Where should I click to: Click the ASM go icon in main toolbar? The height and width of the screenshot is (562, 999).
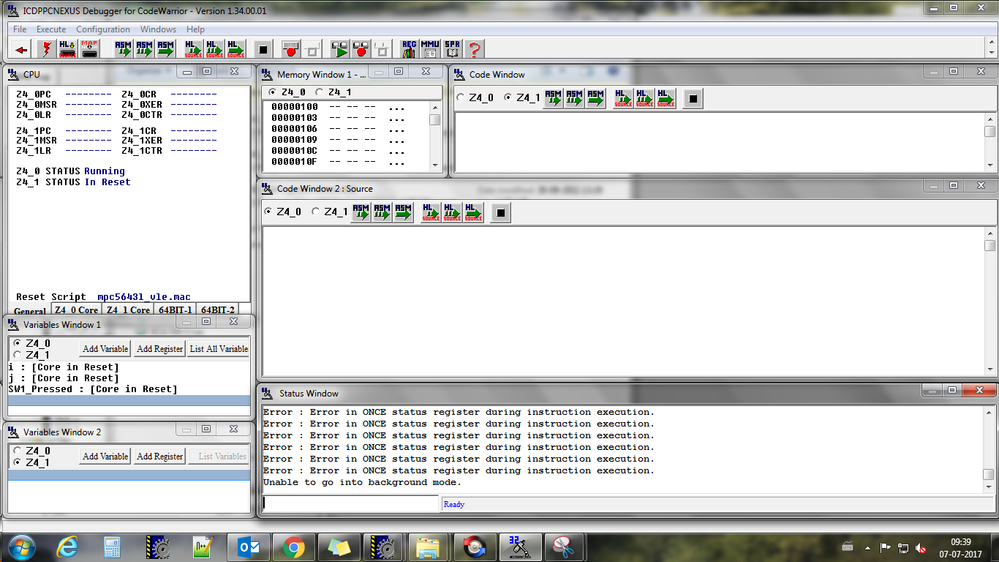point(166,49)
